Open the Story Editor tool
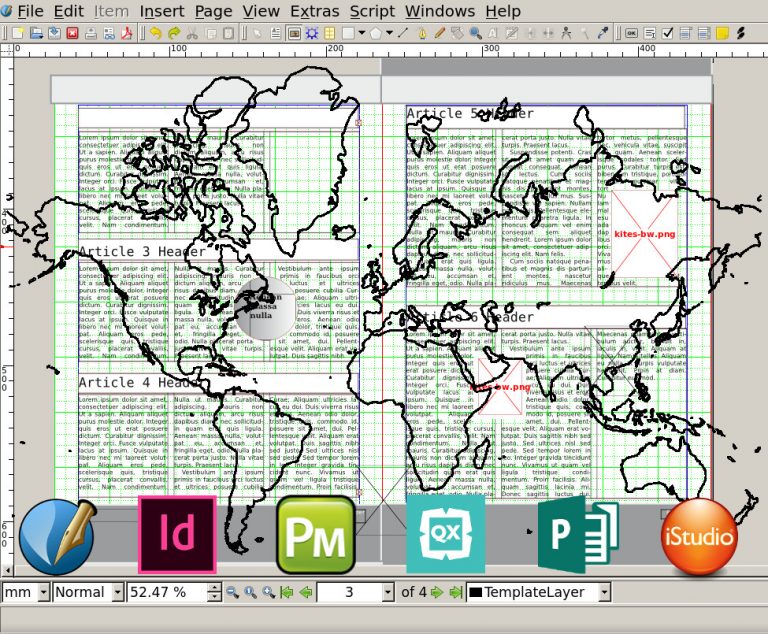This screenshot has height=634, width=768. tap(512, 33)
